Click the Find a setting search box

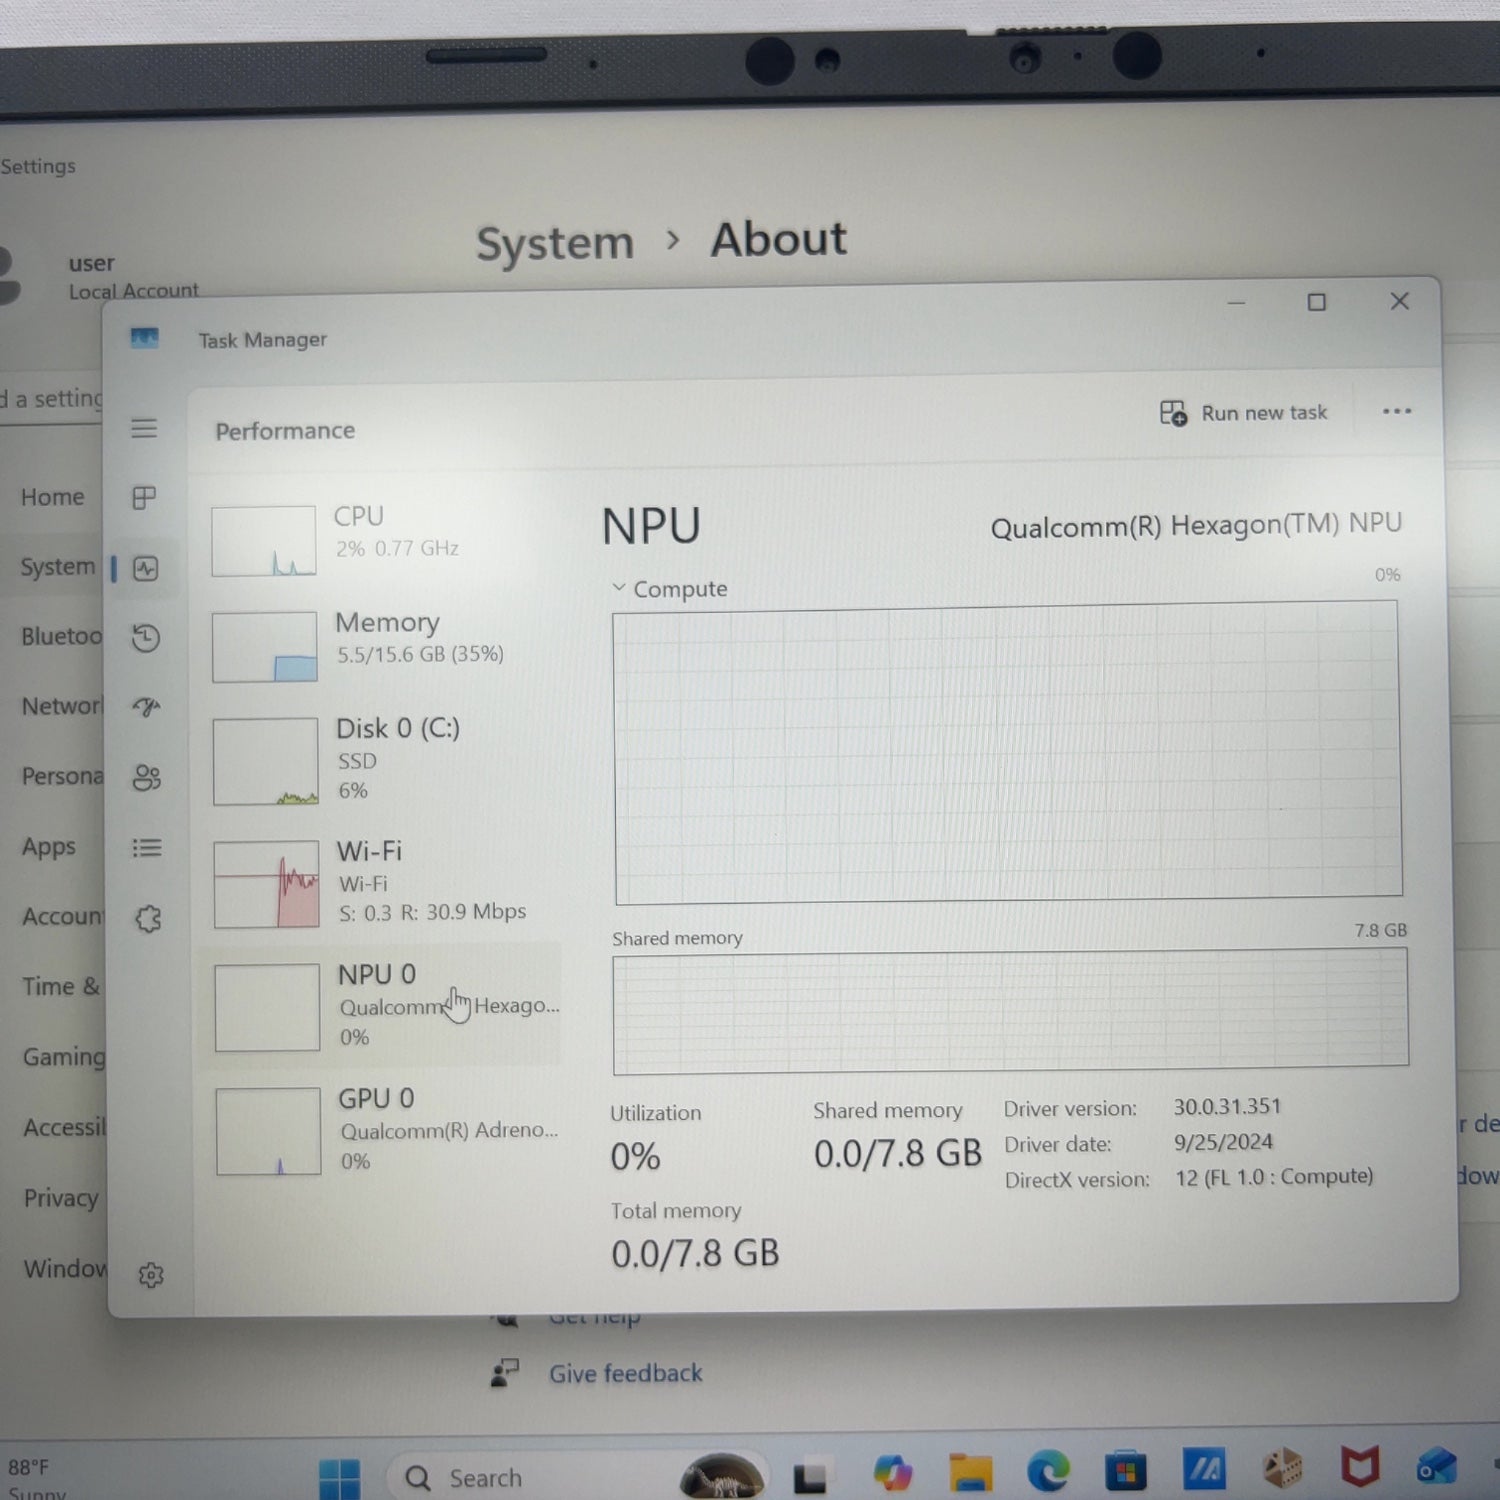click(x=50, y=399)
